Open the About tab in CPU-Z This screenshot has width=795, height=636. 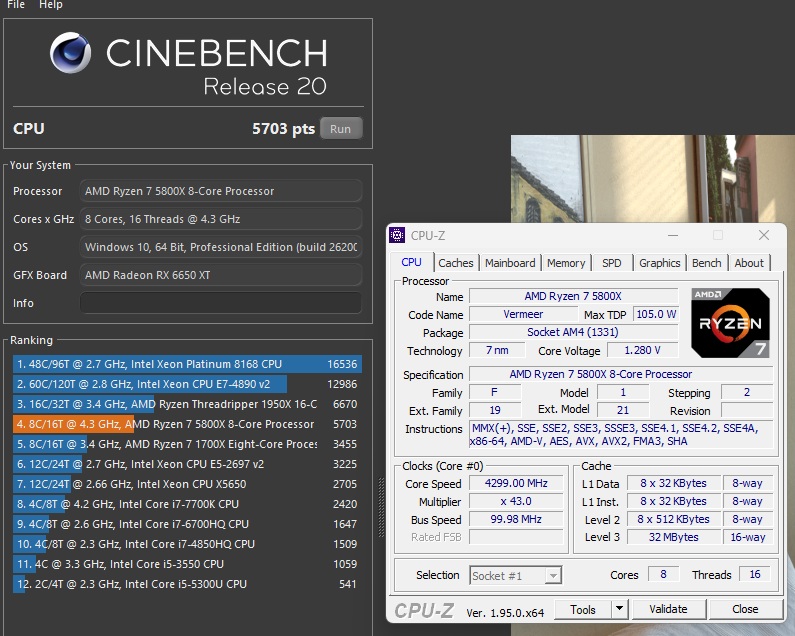(749, 263)
